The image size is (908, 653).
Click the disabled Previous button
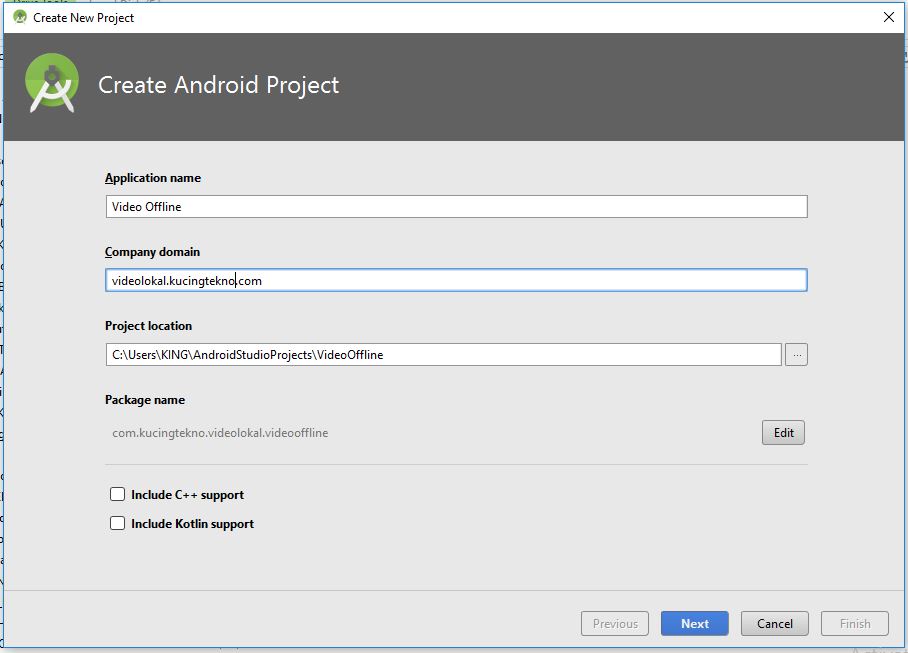[614, 623]
